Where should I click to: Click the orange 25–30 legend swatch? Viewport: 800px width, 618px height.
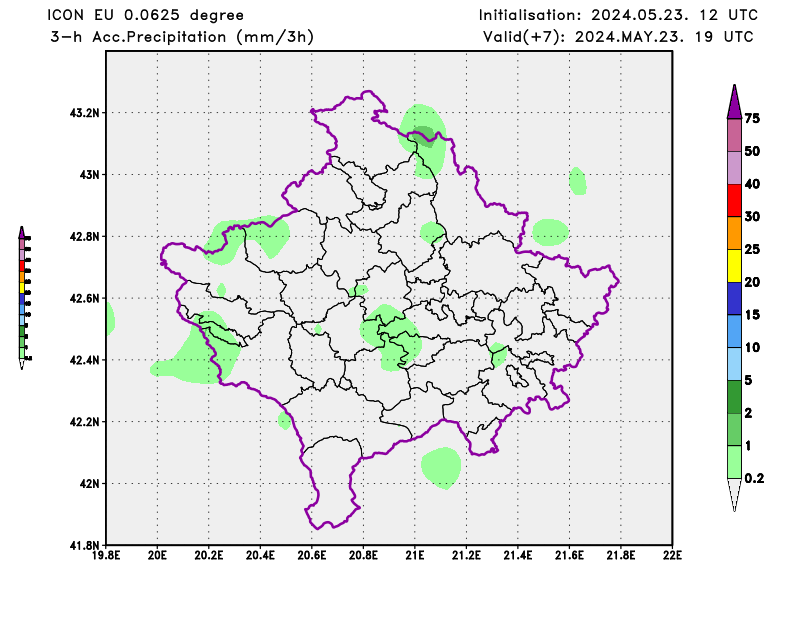pos(734,233)
